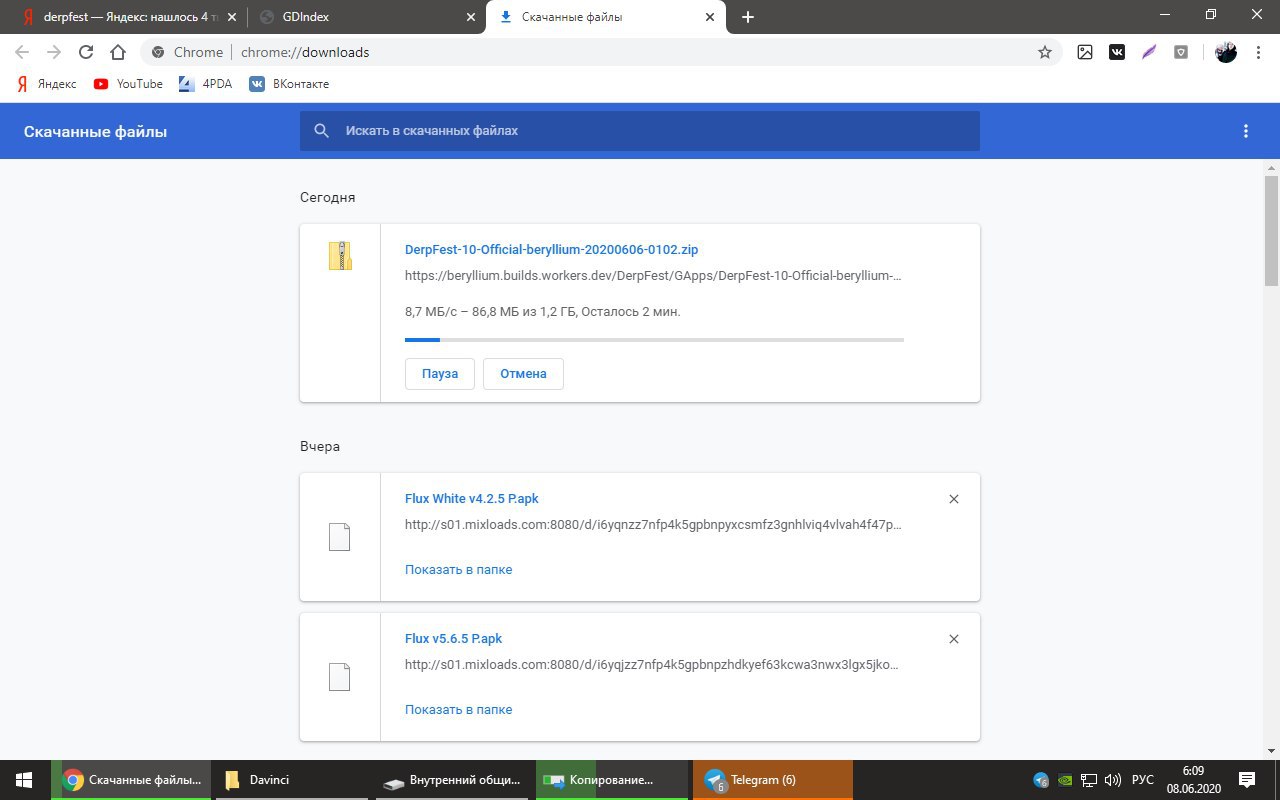Click the zip archive file icon
1280x800 pixels.
pos(340,256)
